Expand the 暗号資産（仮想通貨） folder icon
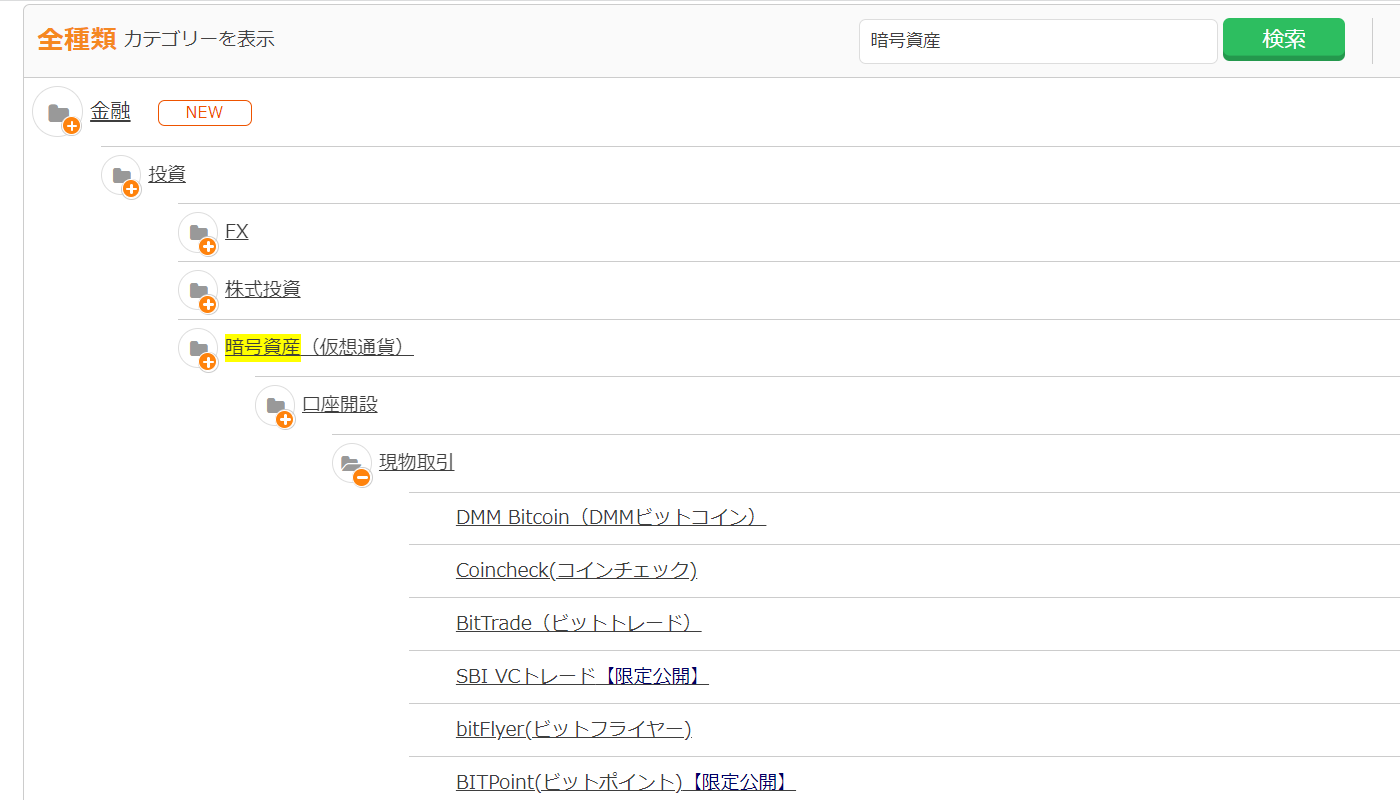This screenshot has width=1400, height=800. [198, 348]
